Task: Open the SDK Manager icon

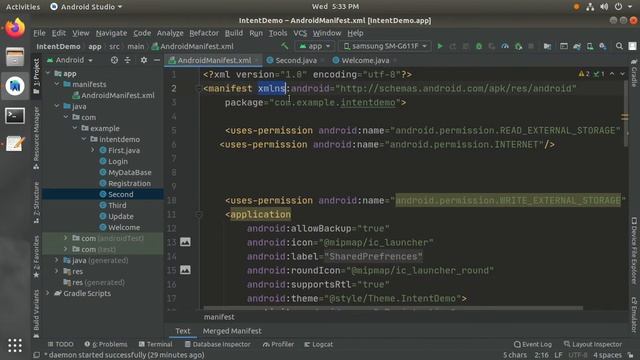Action: pos(603,47)
